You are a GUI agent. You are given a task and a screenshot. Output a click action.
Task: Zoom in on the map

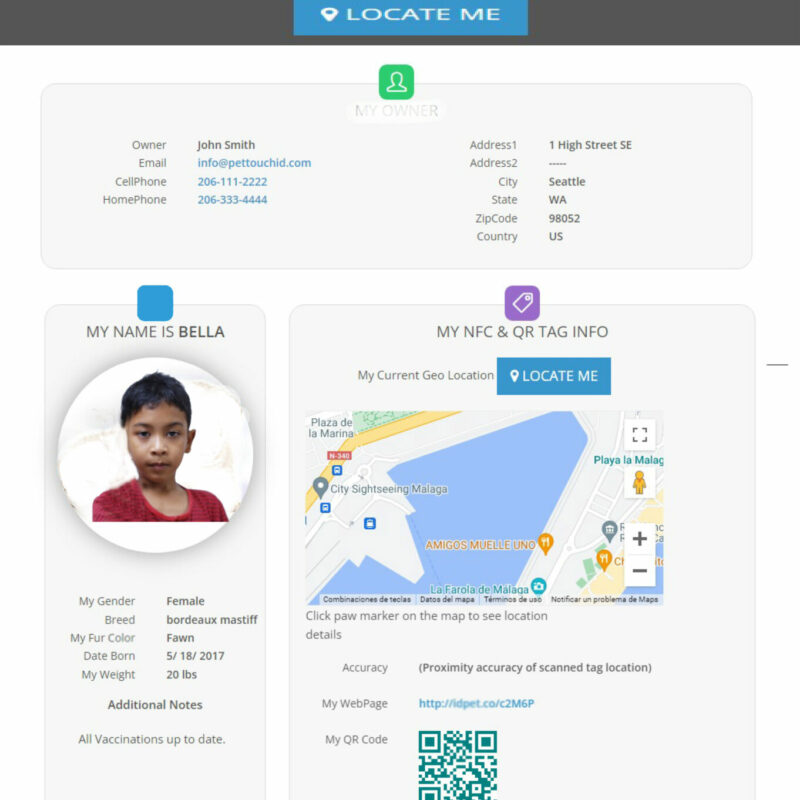[639, 538]
